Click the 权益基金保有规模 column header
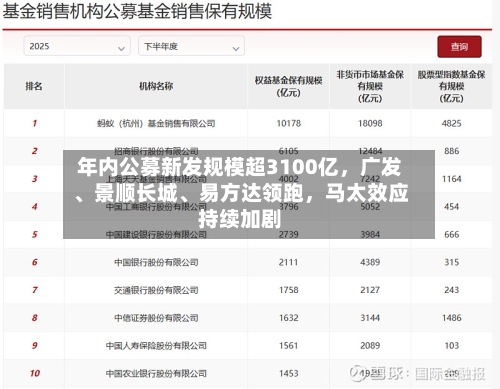This screenshot has width=500, height=389. pyautogui.click(x=288, y=86)
